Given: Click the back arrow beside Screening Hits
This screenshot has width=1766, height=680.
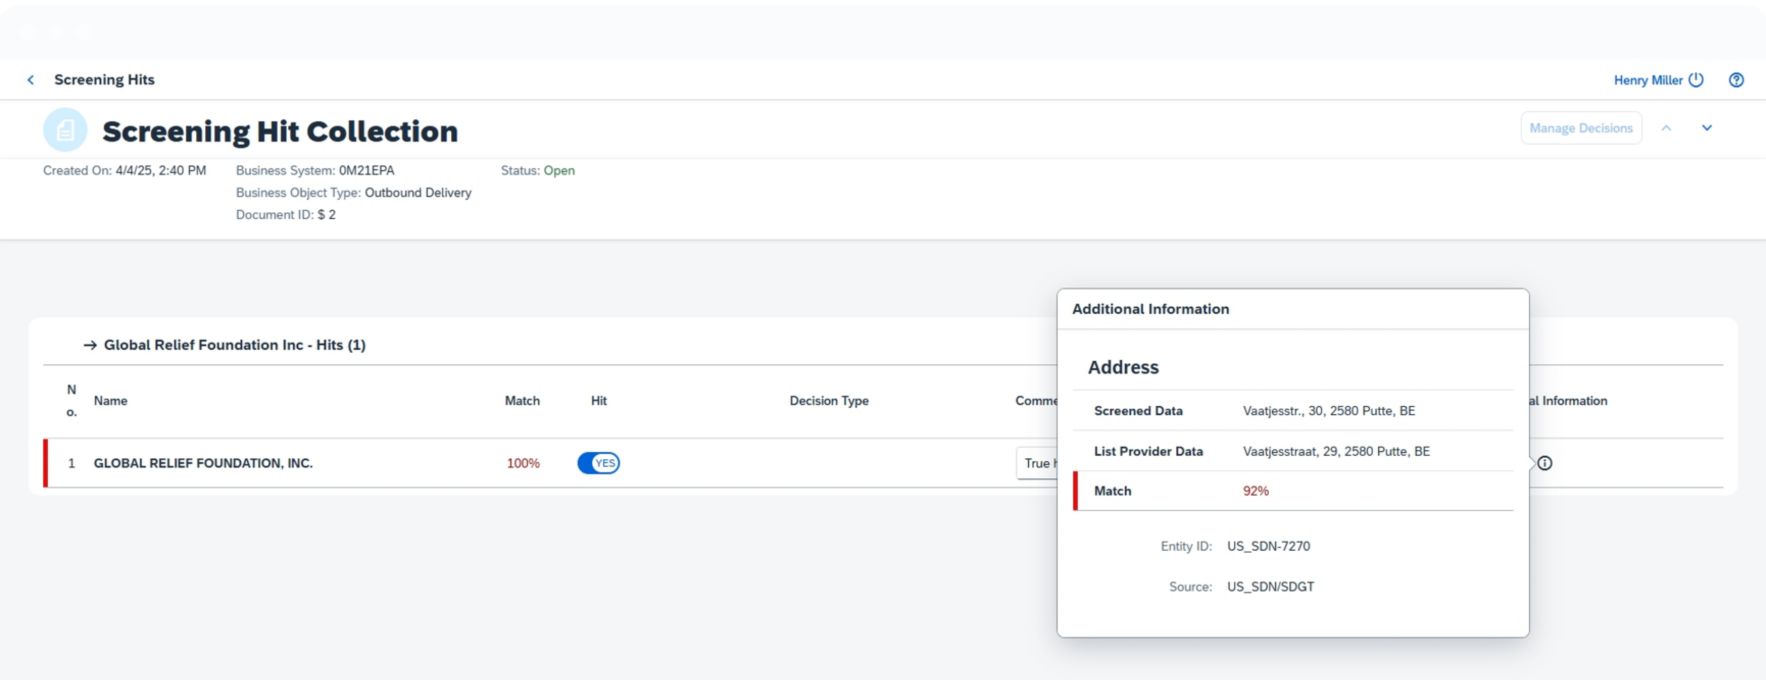Looking at the screenshot, I should 31,80.
